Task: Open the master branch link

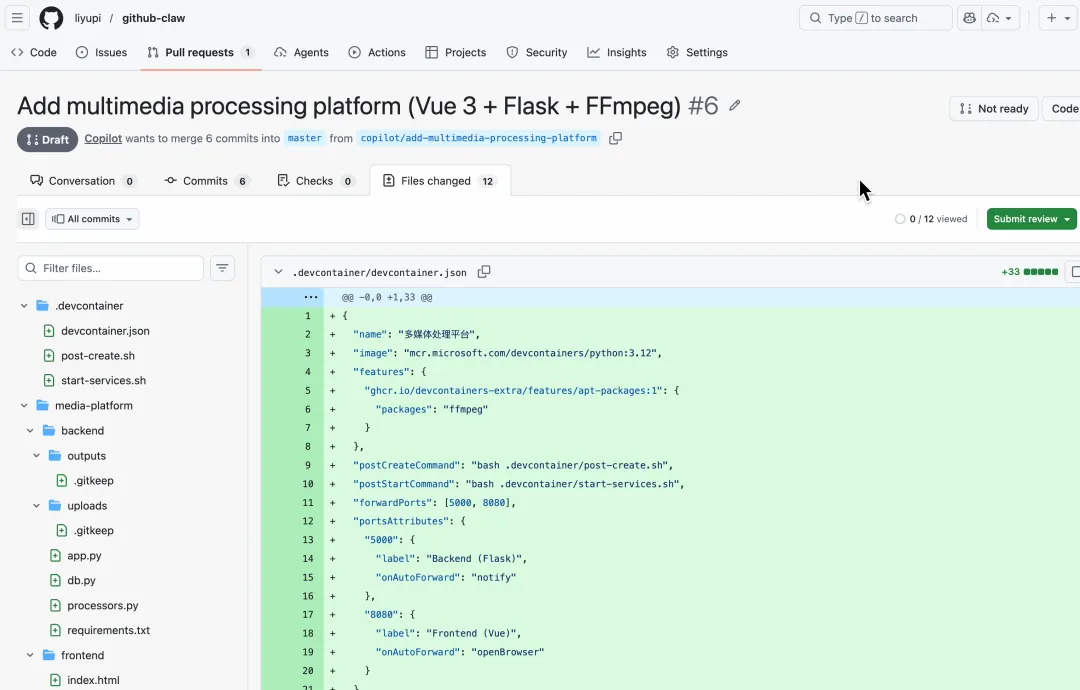Action: coord(304,139)
